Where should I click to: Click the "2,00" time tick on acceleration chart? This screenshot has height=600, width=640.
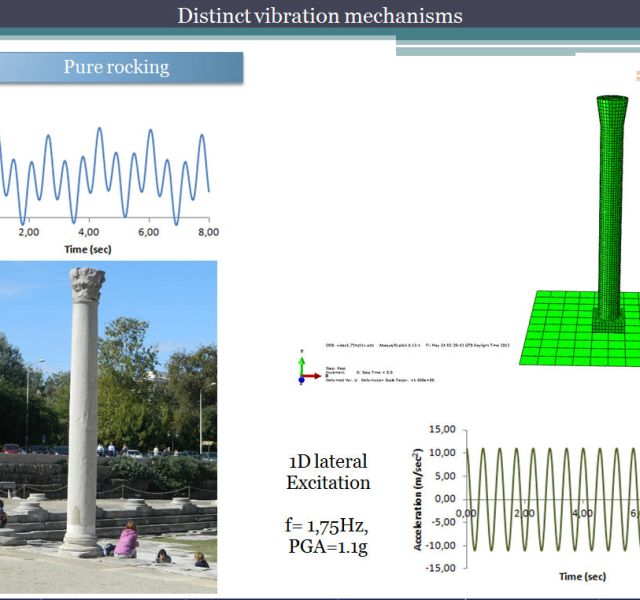(x=524, y=513)
